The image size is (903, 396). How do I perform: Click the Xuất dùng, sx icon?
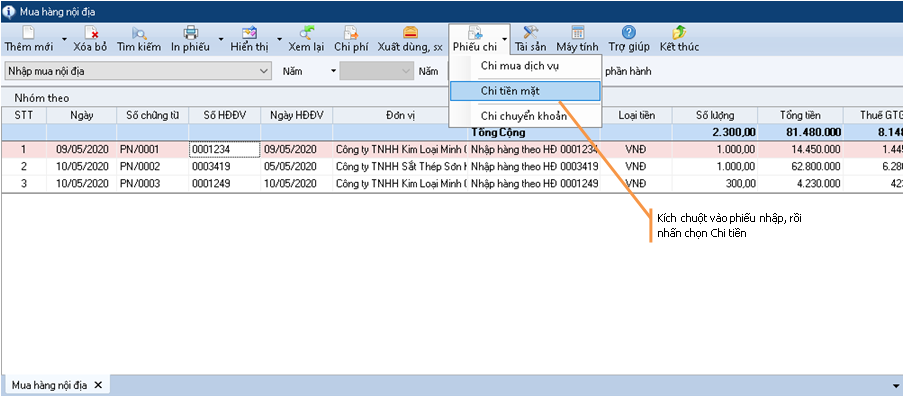[409, 33]
